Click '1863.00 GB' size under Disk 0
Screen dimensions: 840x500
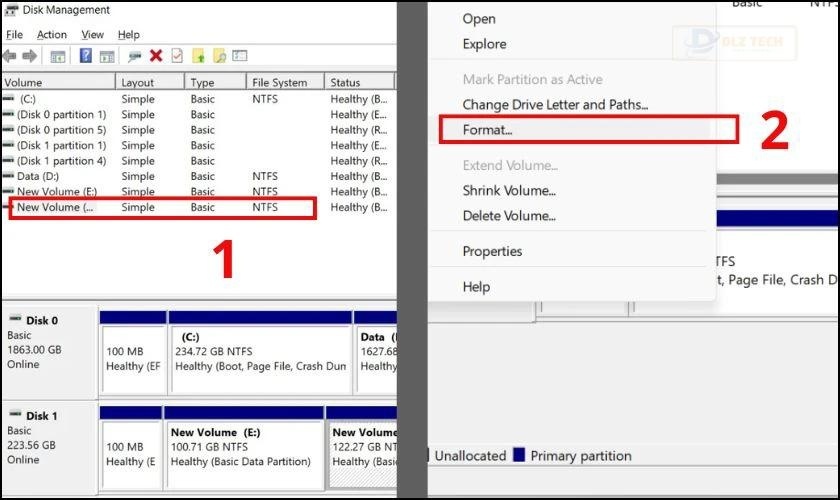34,349
